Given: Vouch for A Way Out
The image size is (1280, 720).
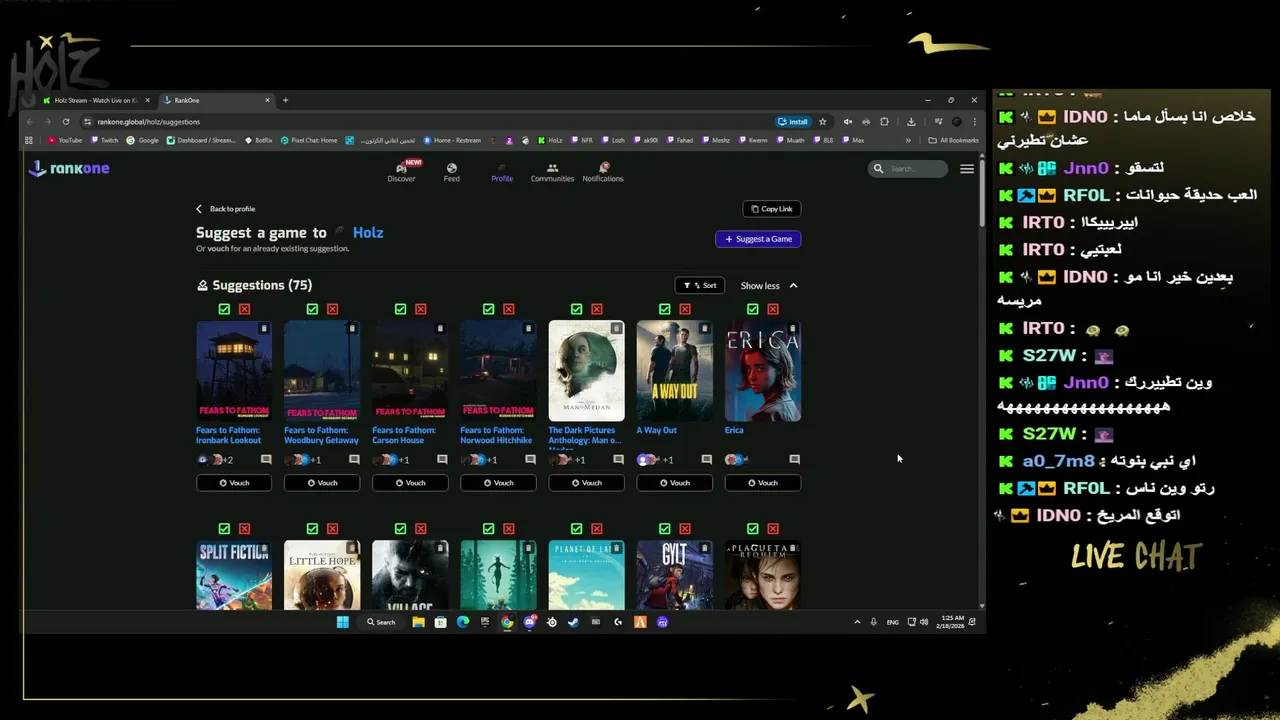Looking at the screenshot, I should point(674,483).
